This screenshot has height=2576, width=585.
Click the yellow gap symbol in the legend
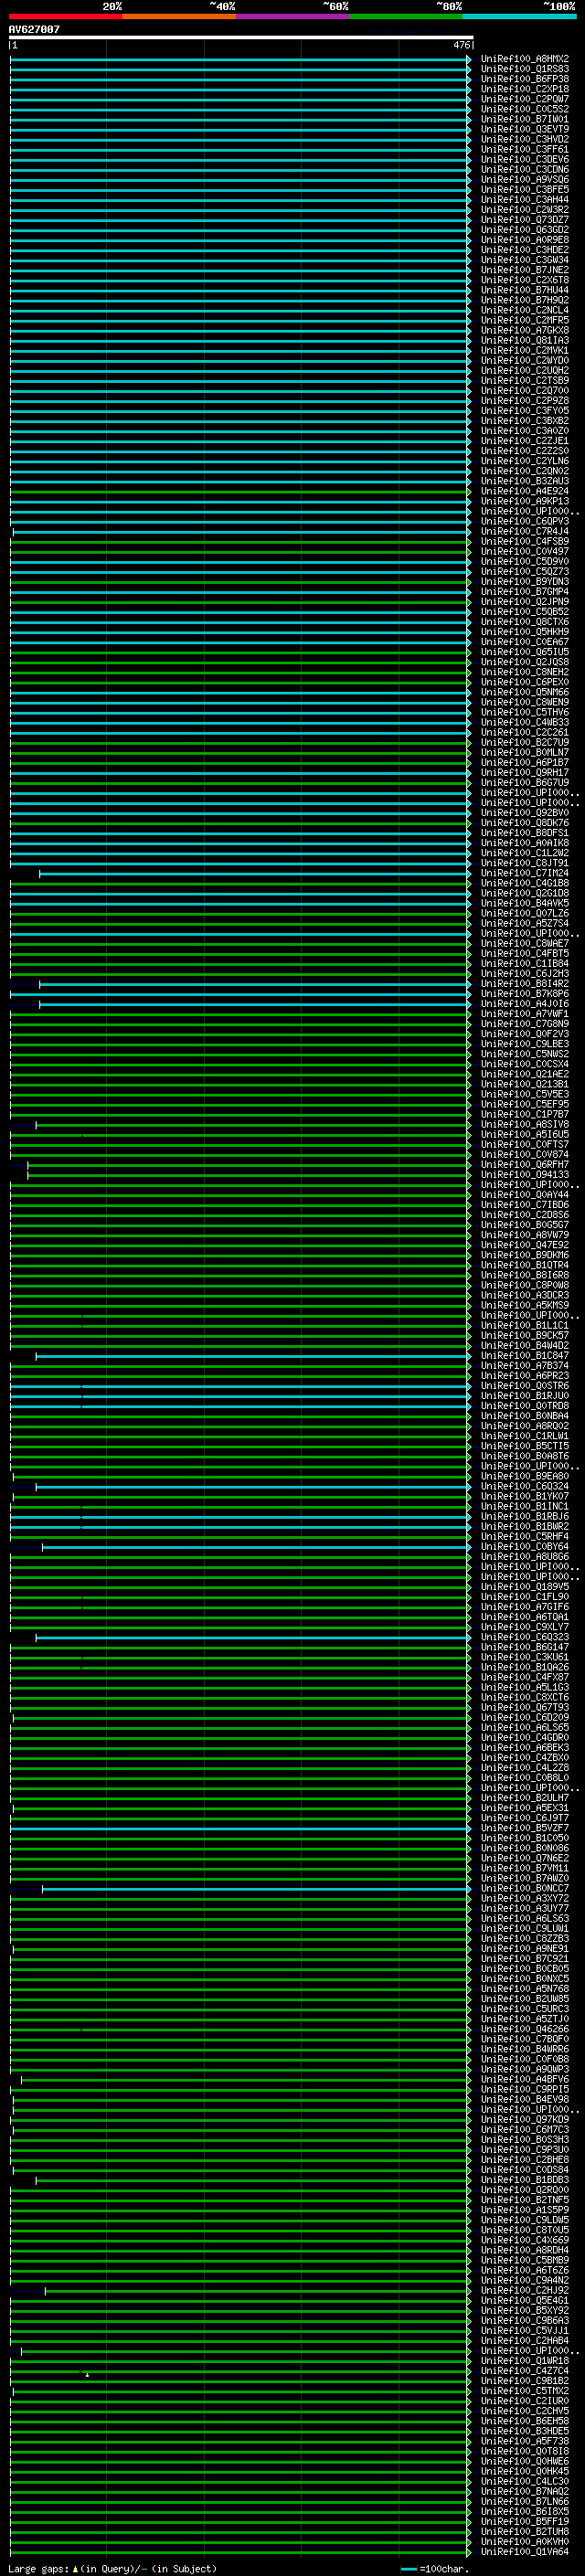click(x=75, y=2569)
